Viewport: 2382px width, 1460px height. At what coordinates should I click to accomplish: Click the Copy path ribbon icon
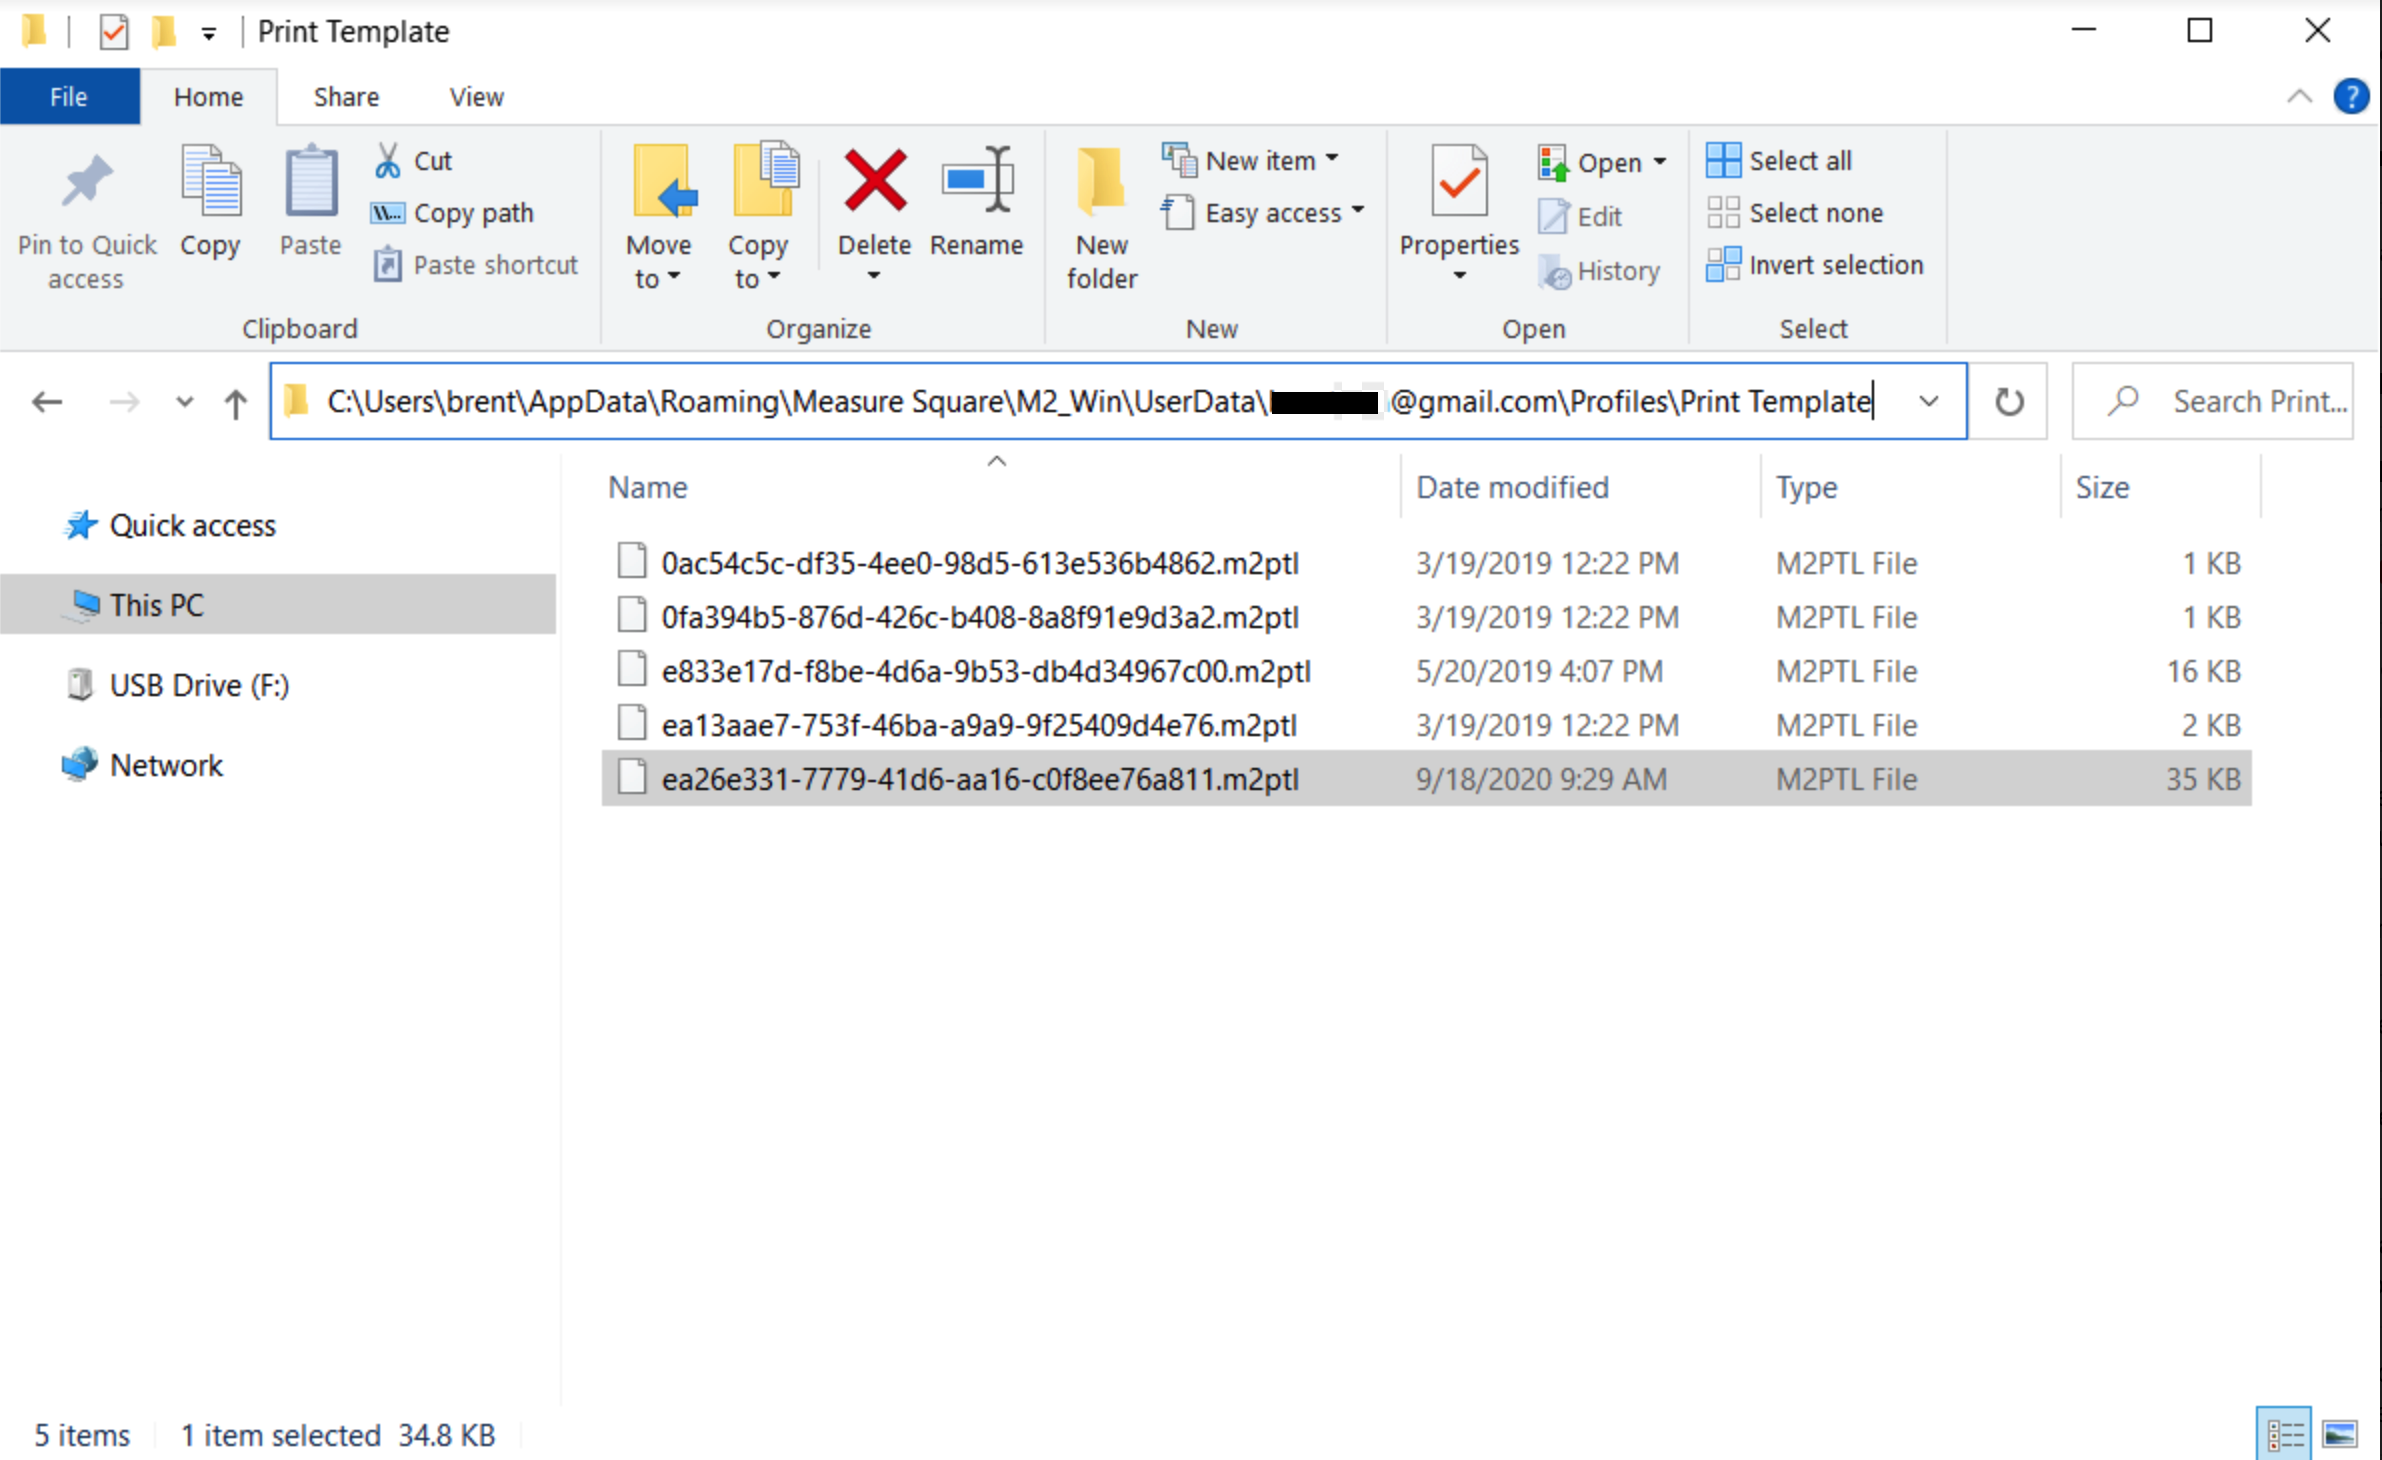(x=388, y=213)
